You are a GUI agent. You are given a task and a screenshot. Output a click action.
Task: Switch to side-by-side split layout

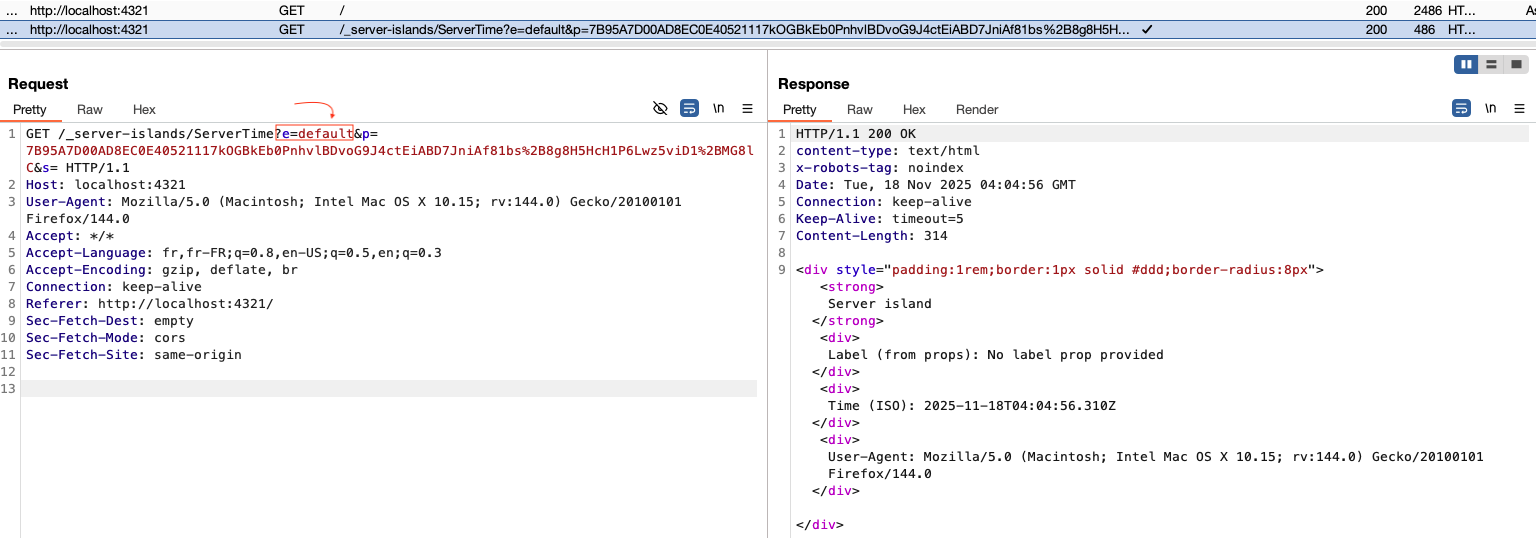(1466, 64)
